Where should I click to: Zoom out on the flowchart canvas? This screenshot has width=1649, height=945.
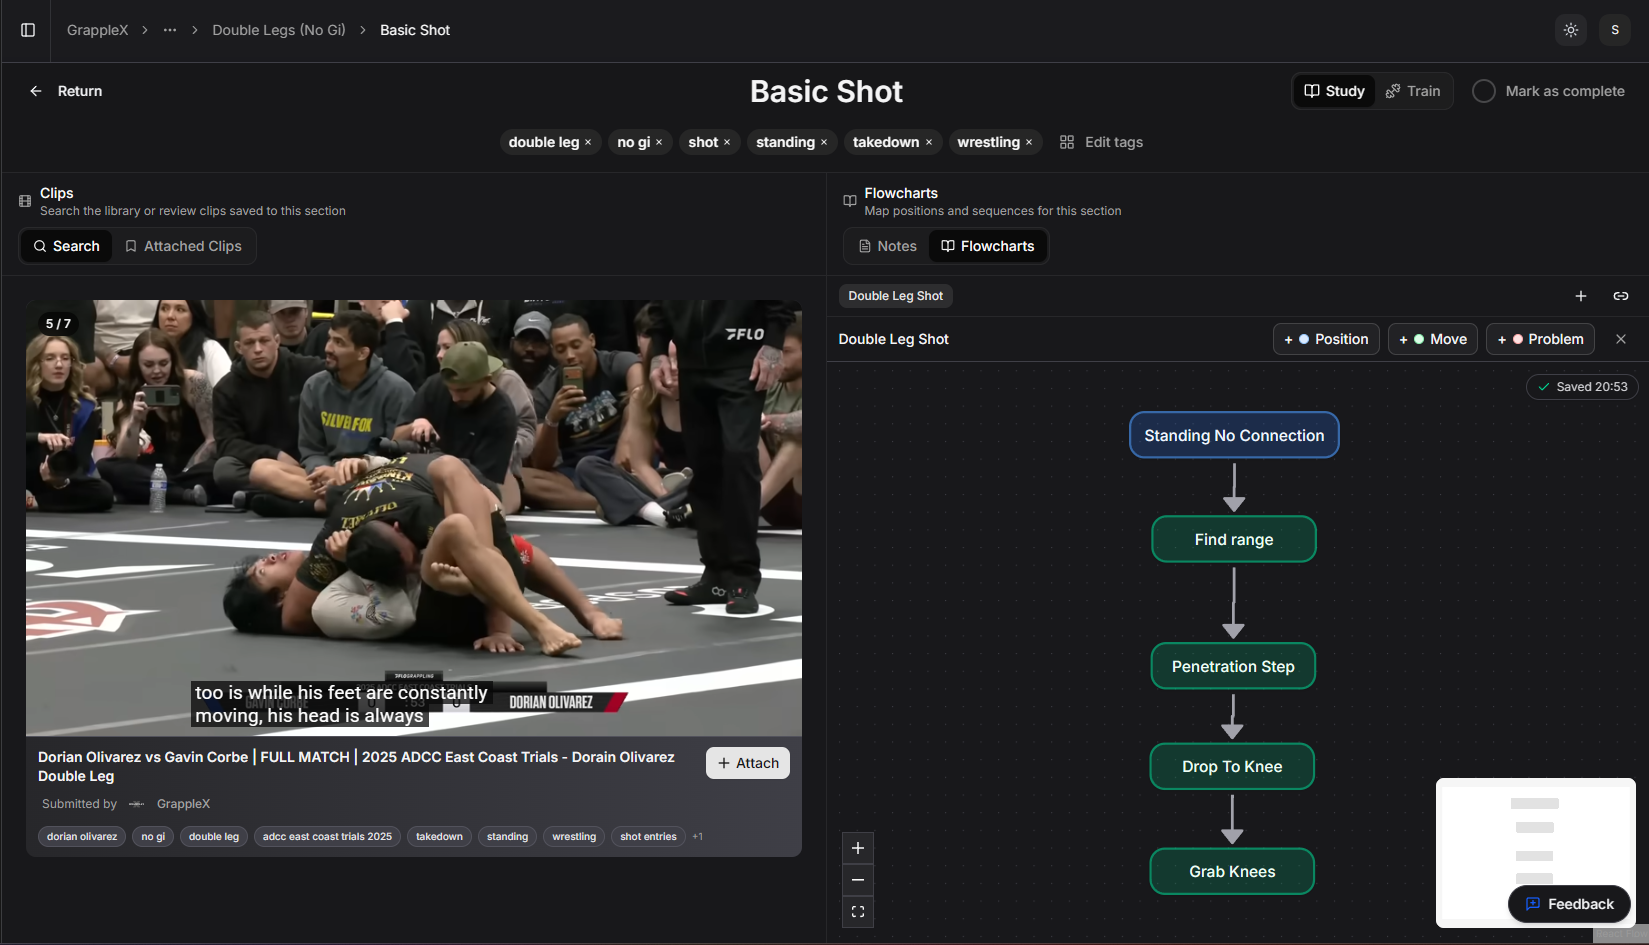[858, 880]
